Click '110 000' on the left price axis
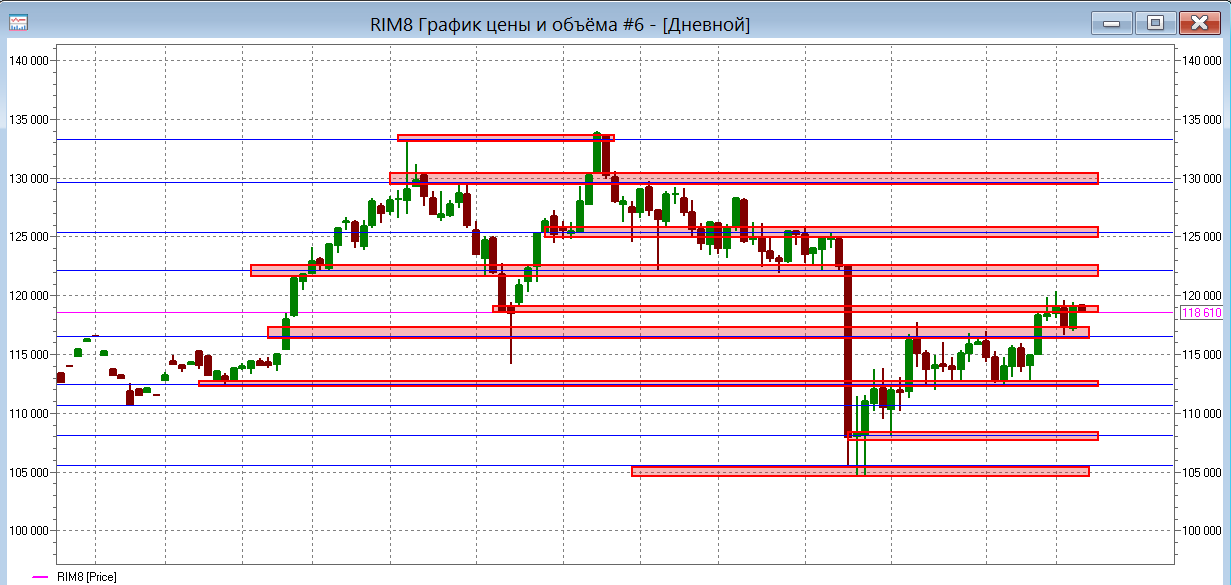1231x585 pixels. pos(28,413)
